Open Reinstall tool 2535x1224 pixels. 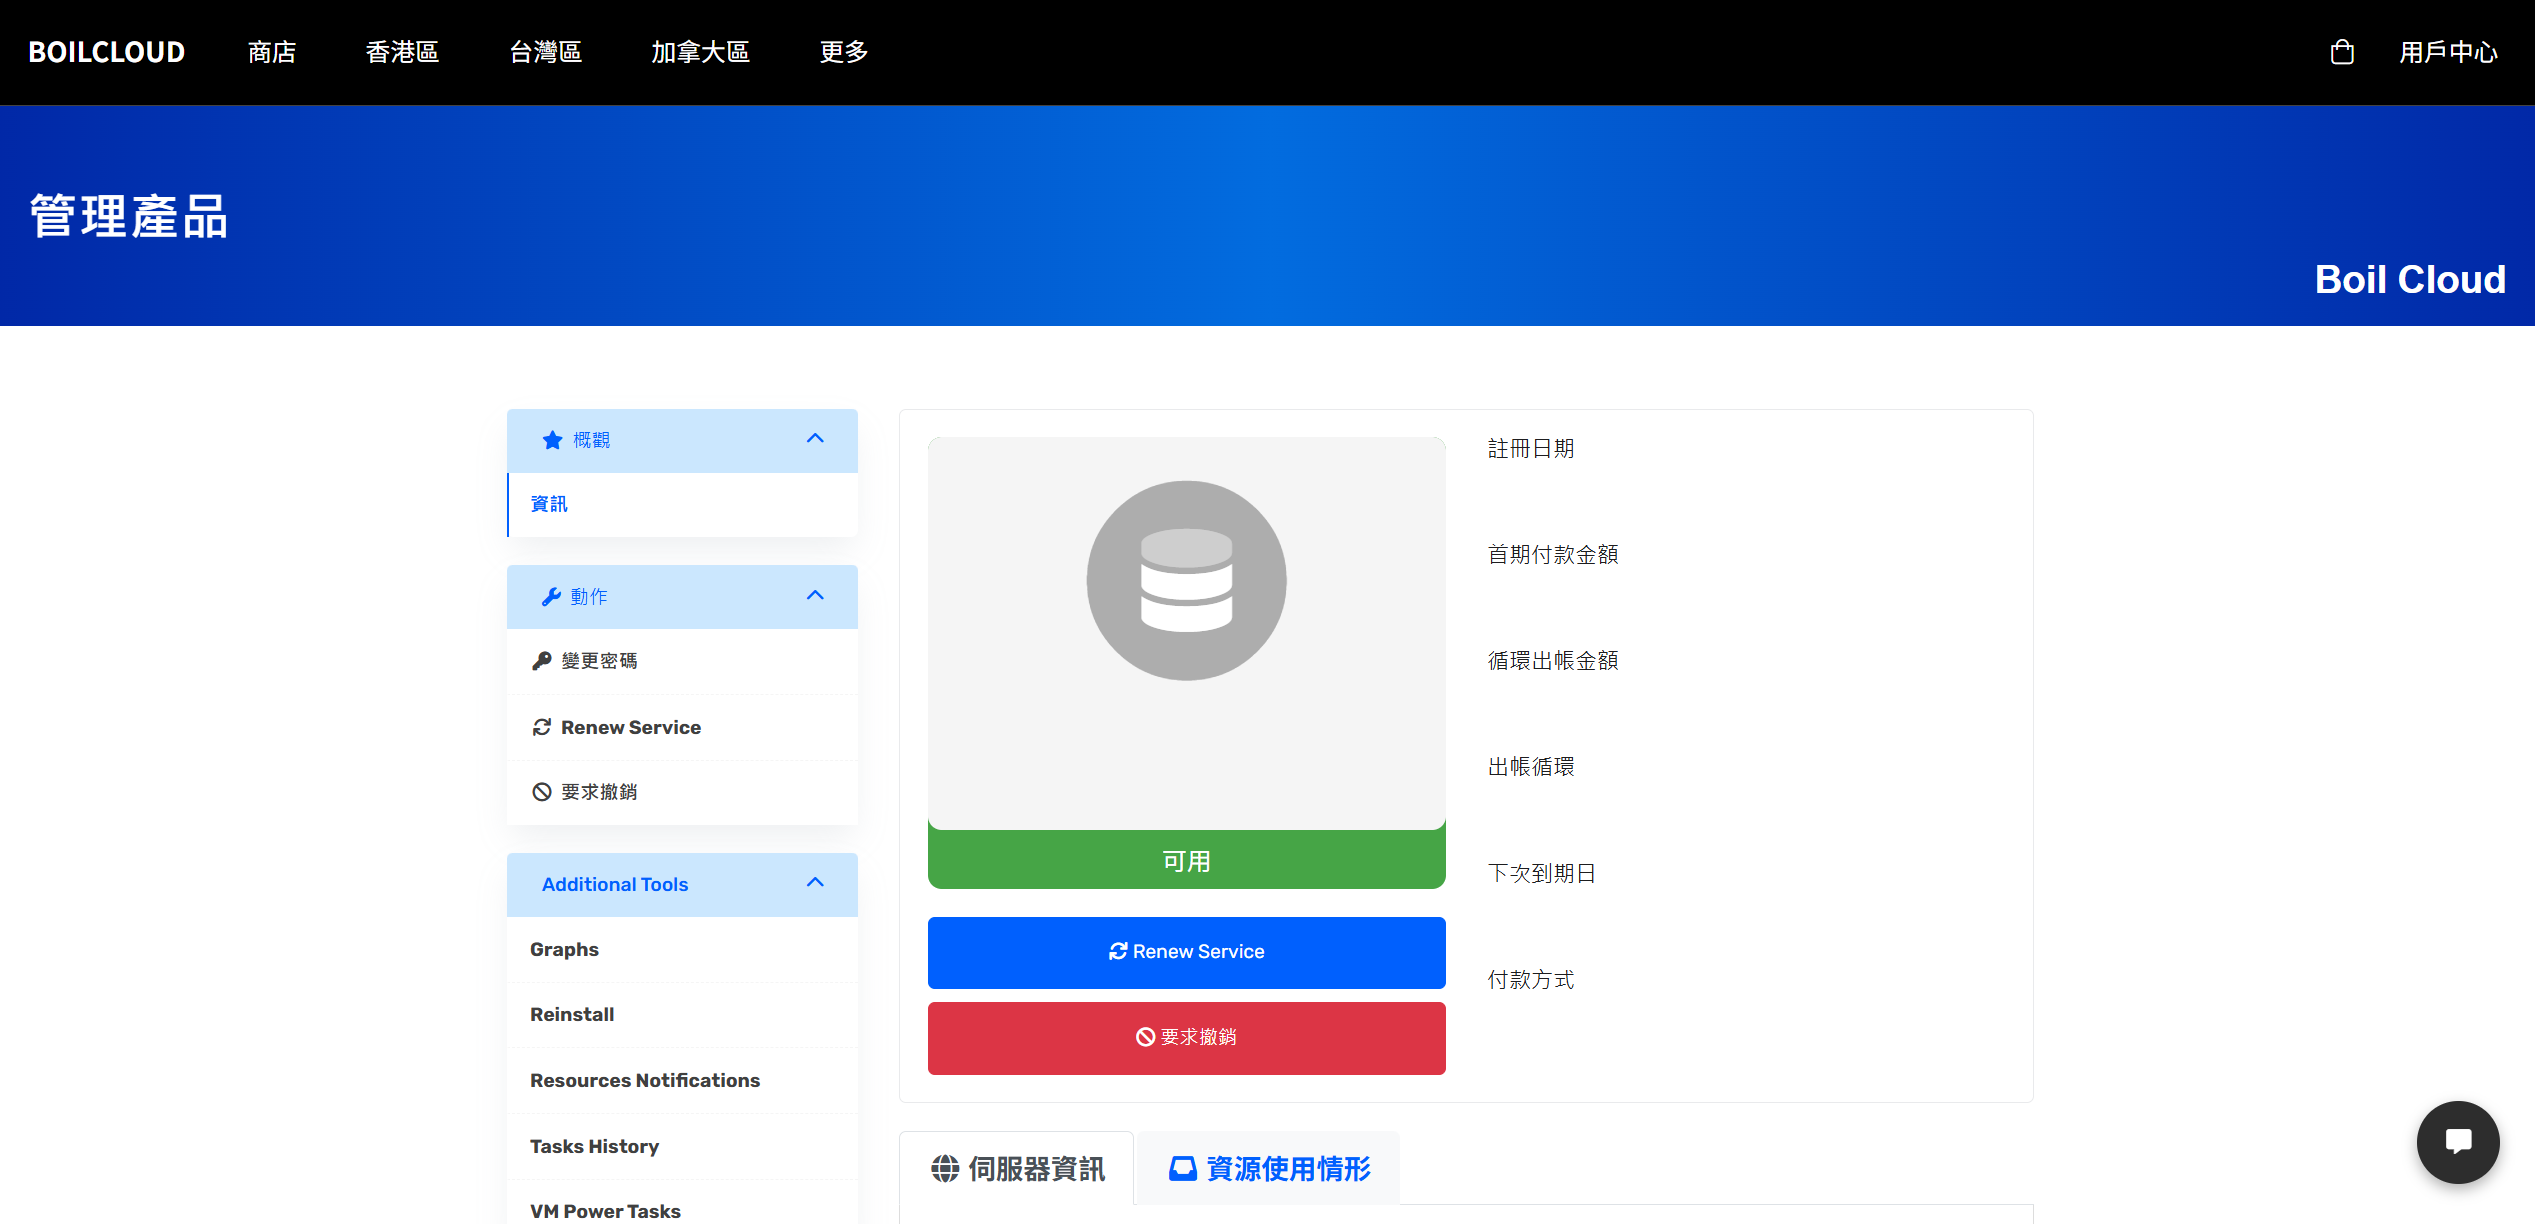683,1015
